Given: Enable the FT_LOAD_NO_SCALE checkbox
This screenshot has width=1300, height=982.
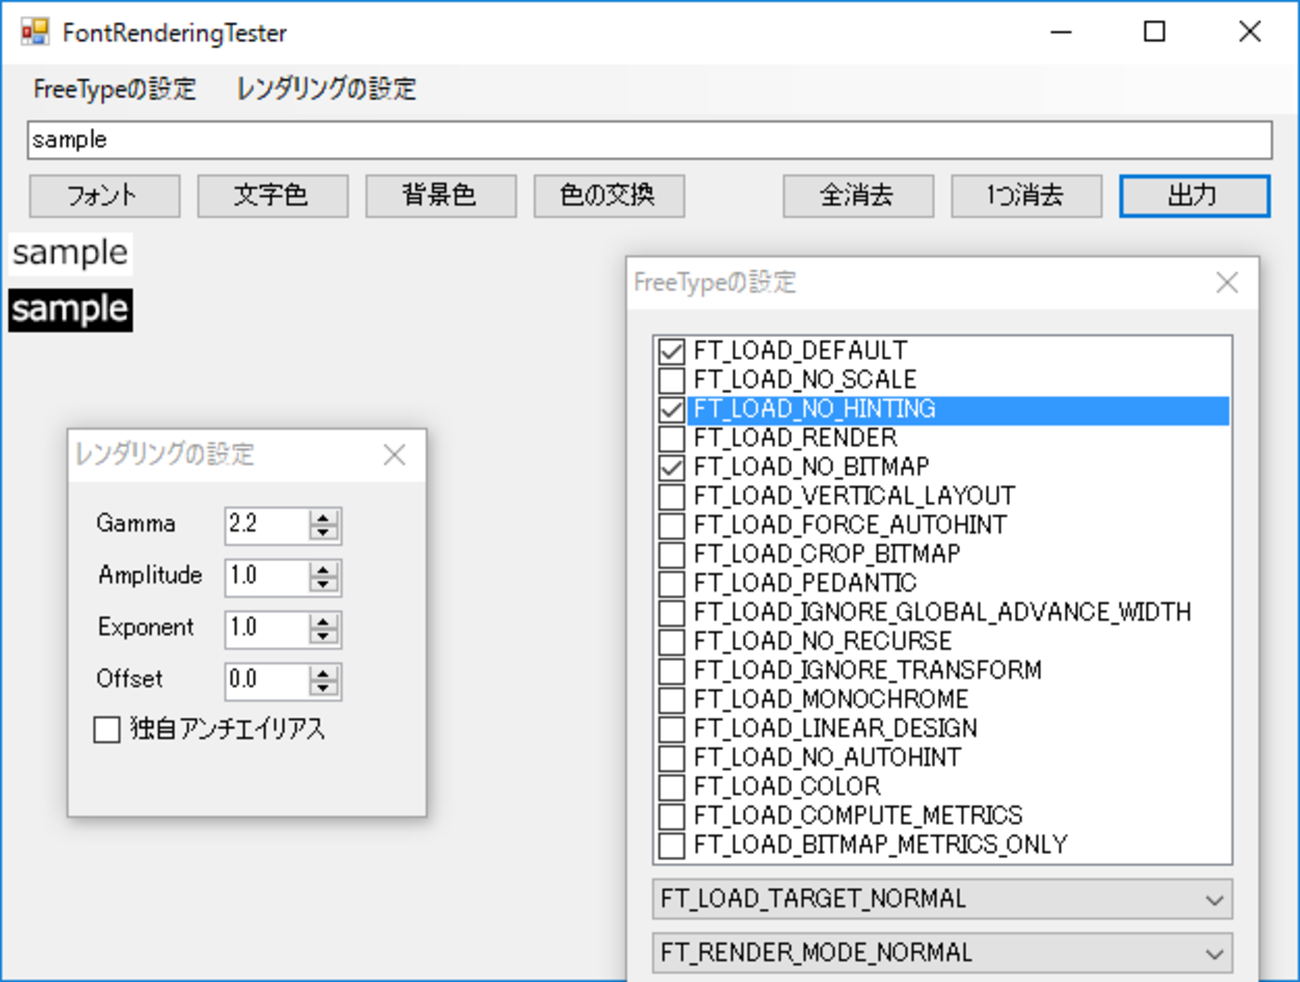Looking at the screenshot, I should pyautogui.click(x=672, y=380).
